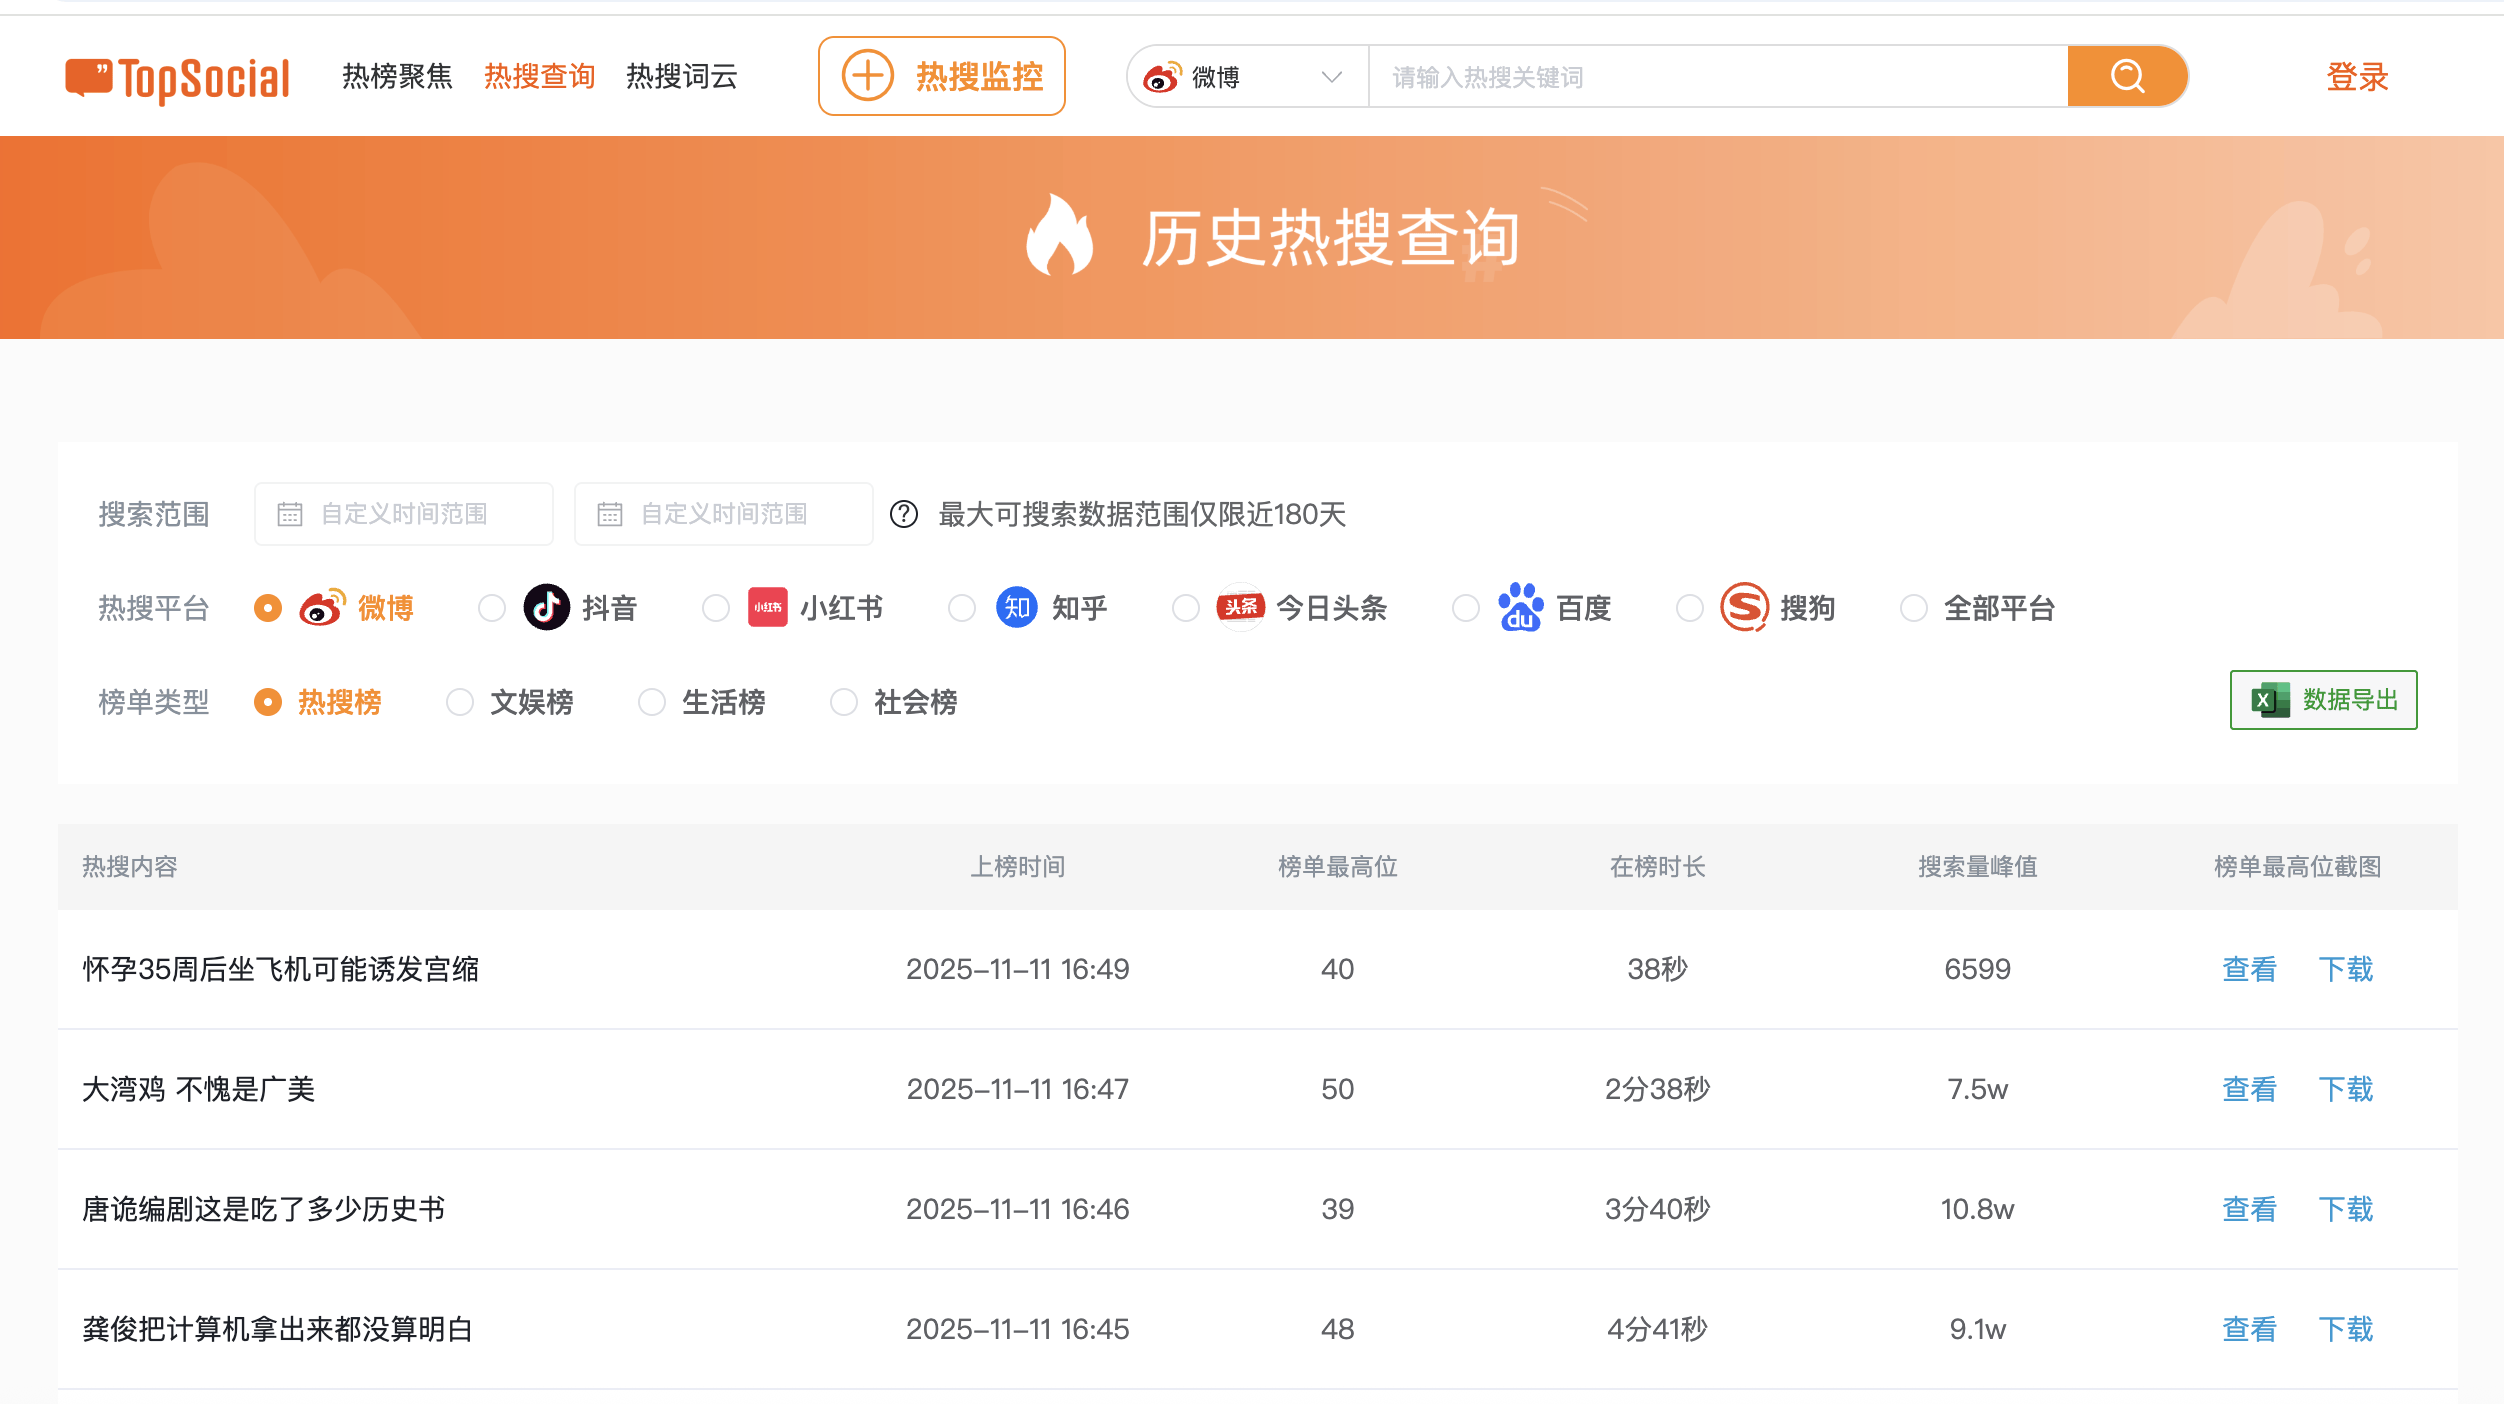Open the 热搜查询 nav item
Screen dimensions: 2504x1404
point(539,76)
